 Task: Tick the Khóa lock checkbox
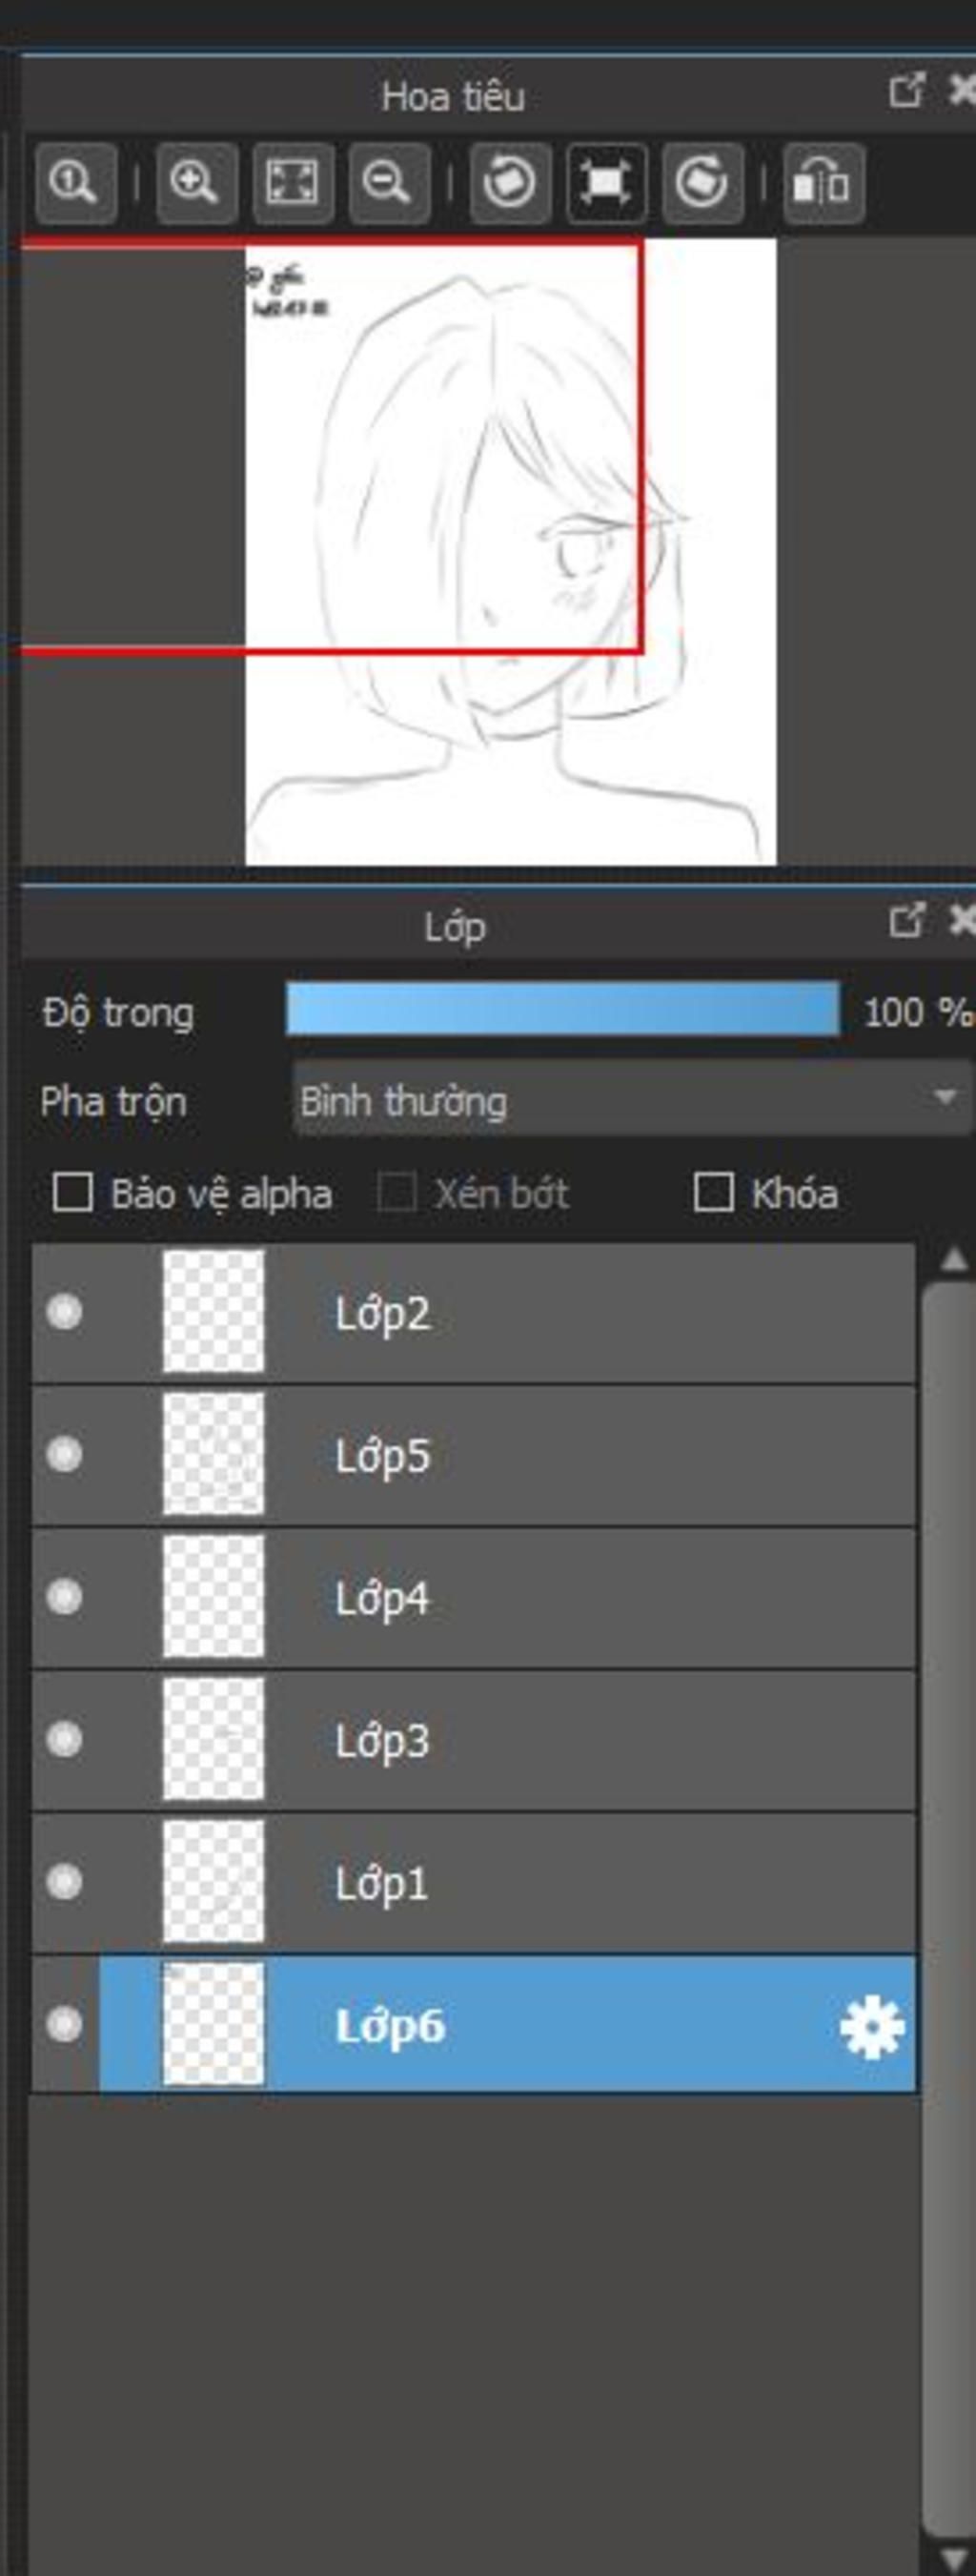click(x=713, y=1192)
